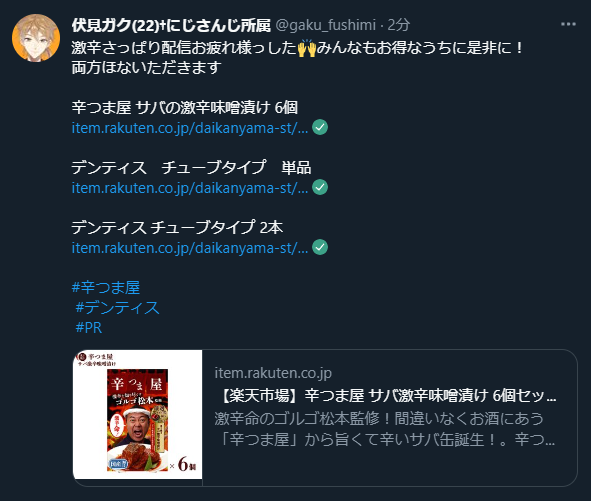Image resolution: width=591 pixels, height=501 pixels.
Task: Click the @gaku_fushimi handle
Action: 326,25
